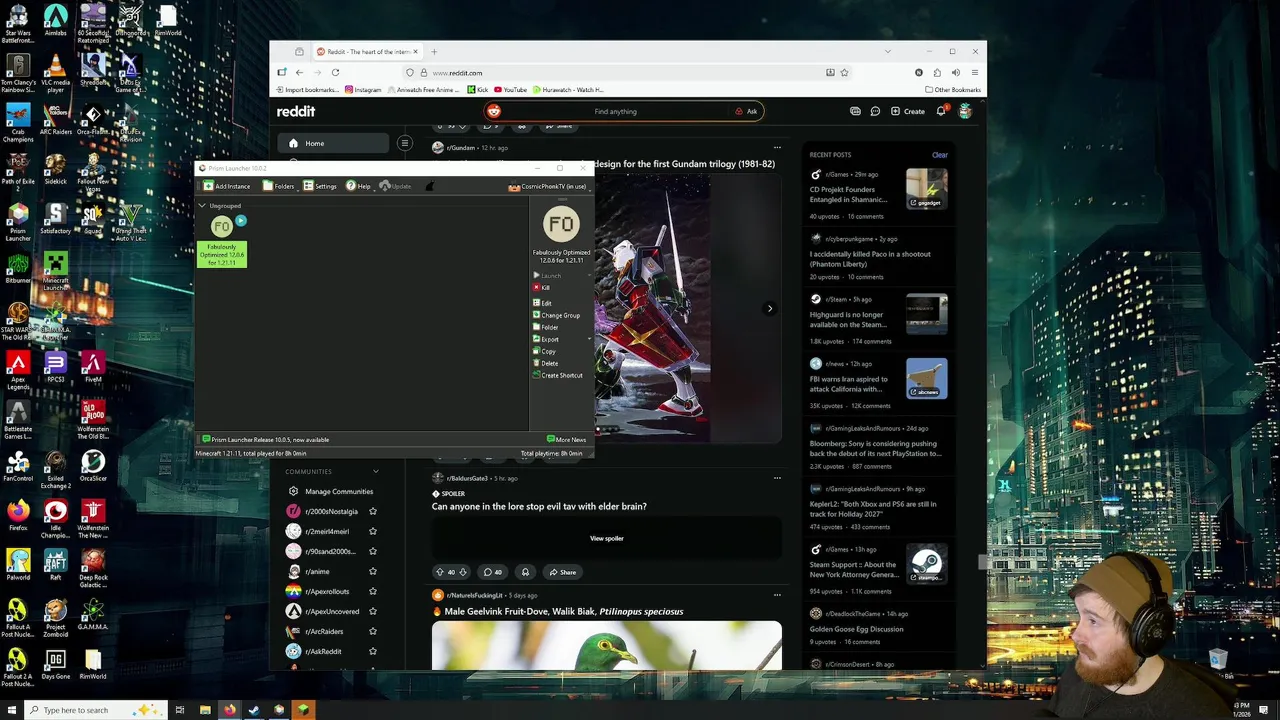Click Create post on reddit
This screenshot has width=1280, height=720.
coord(908,111)
